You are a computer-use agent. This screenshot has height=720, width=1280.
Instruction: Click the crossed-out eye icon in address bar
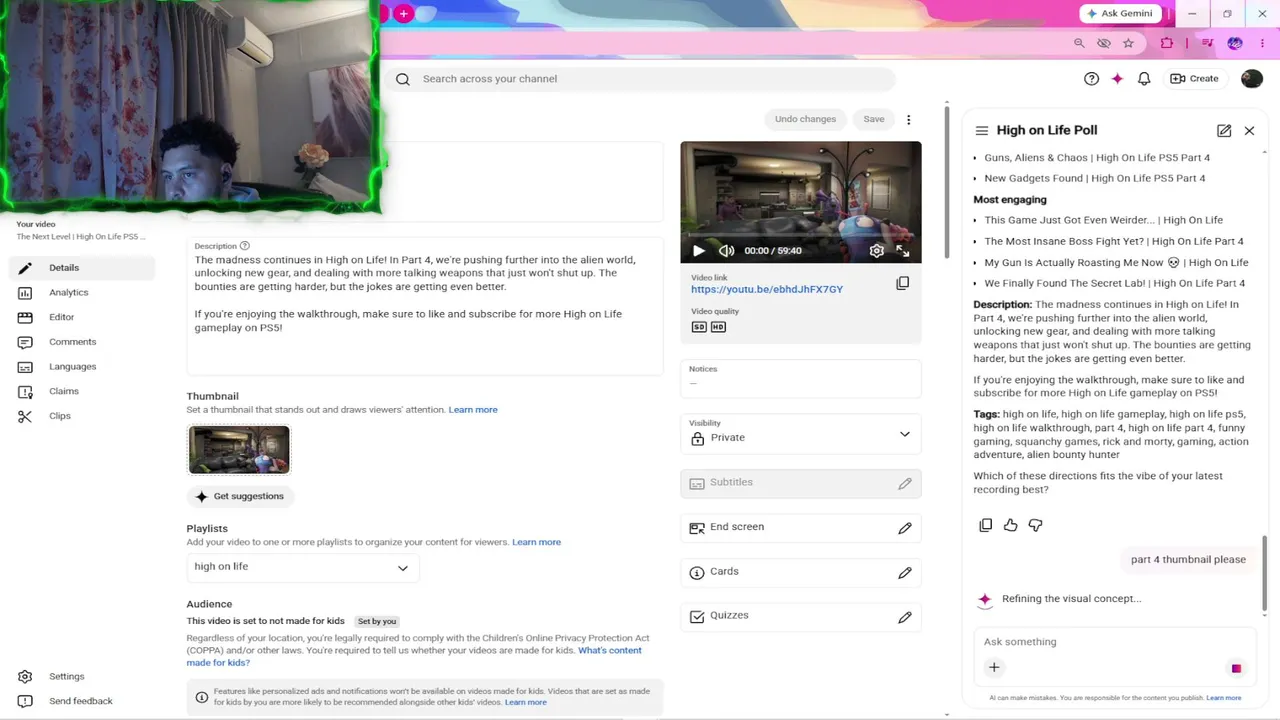[1104, 43]
